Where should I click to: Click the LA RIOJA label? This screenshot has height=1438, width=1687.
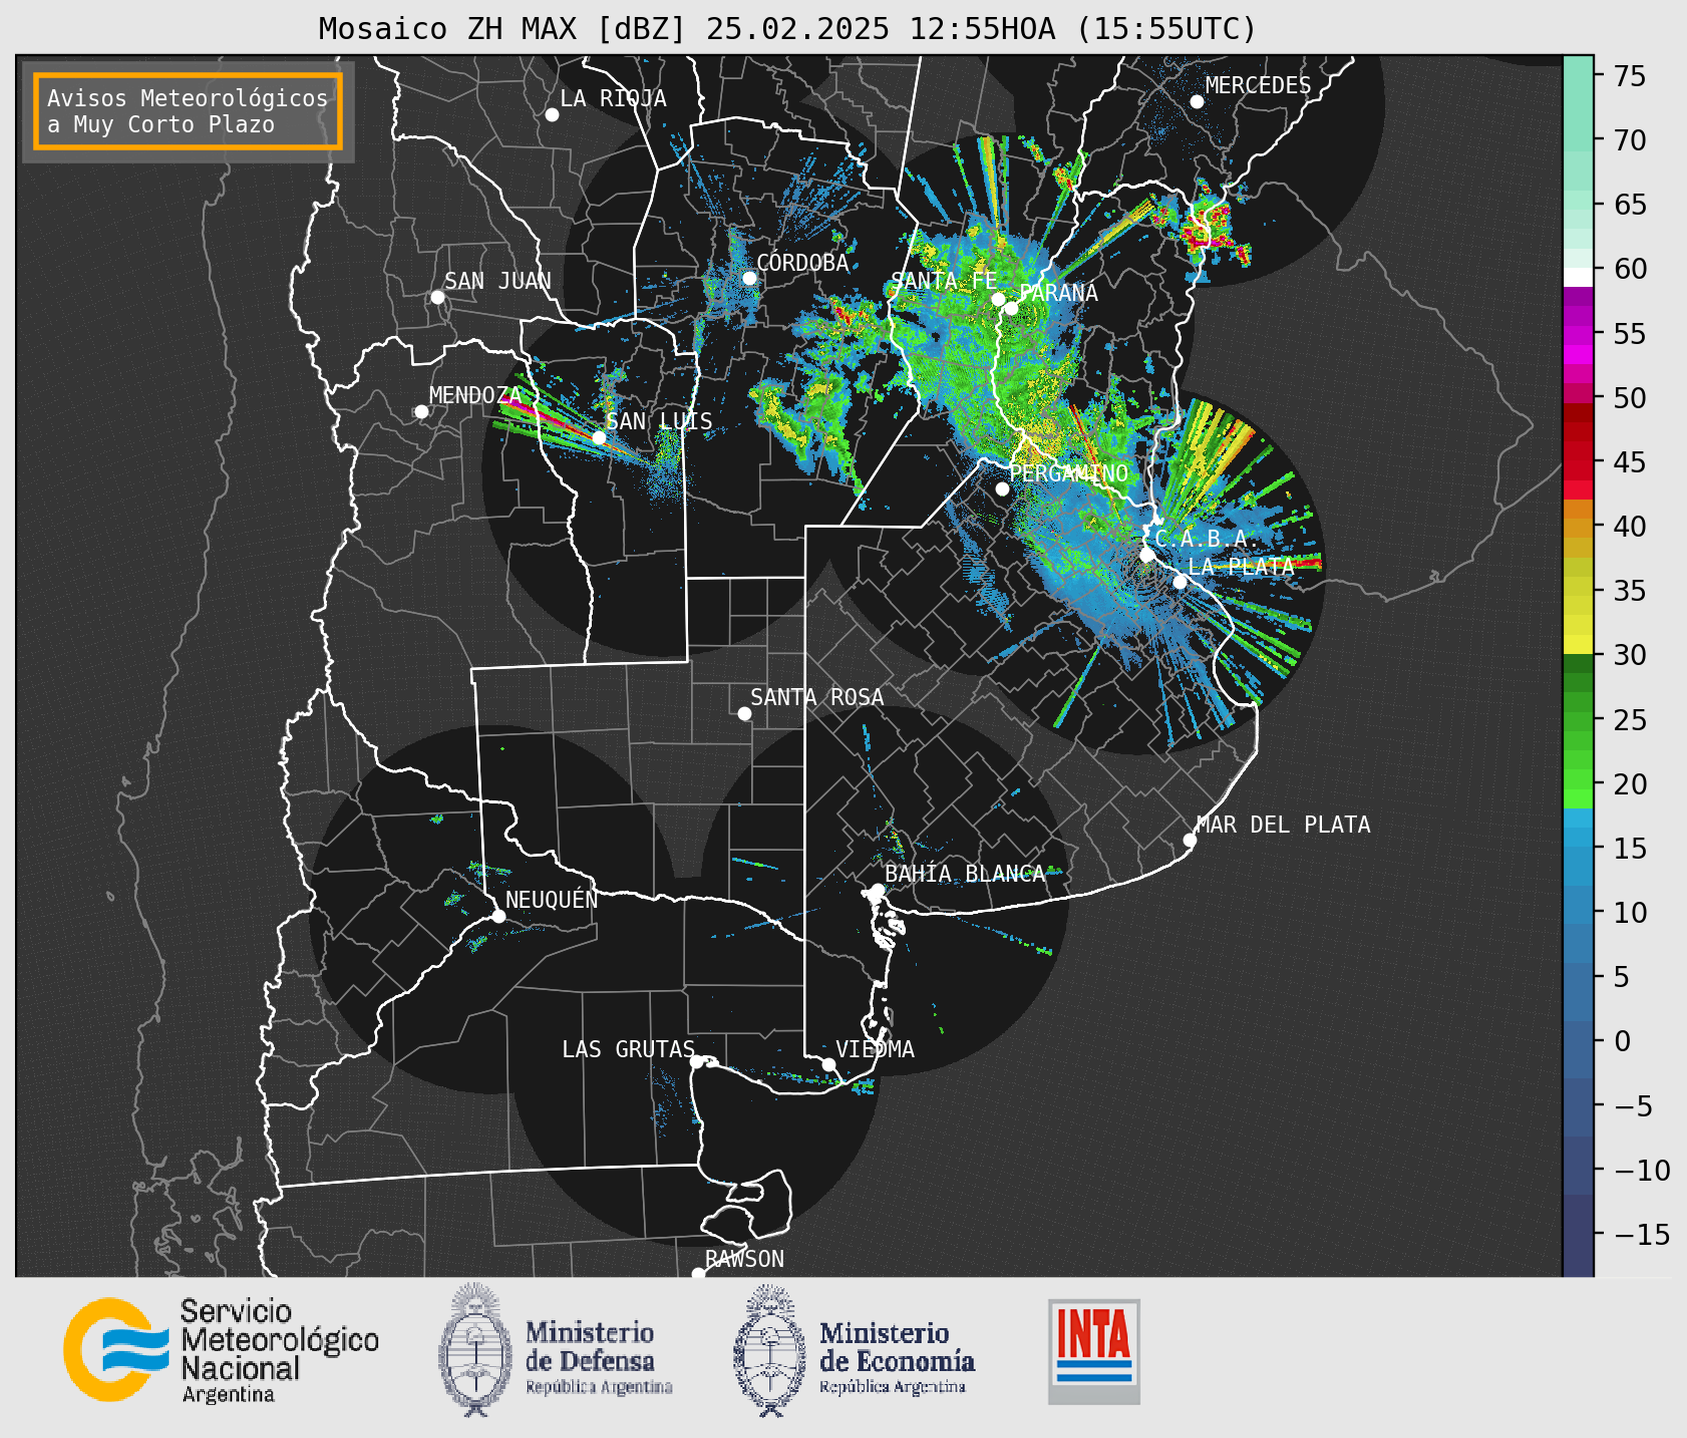coord(613,99)
